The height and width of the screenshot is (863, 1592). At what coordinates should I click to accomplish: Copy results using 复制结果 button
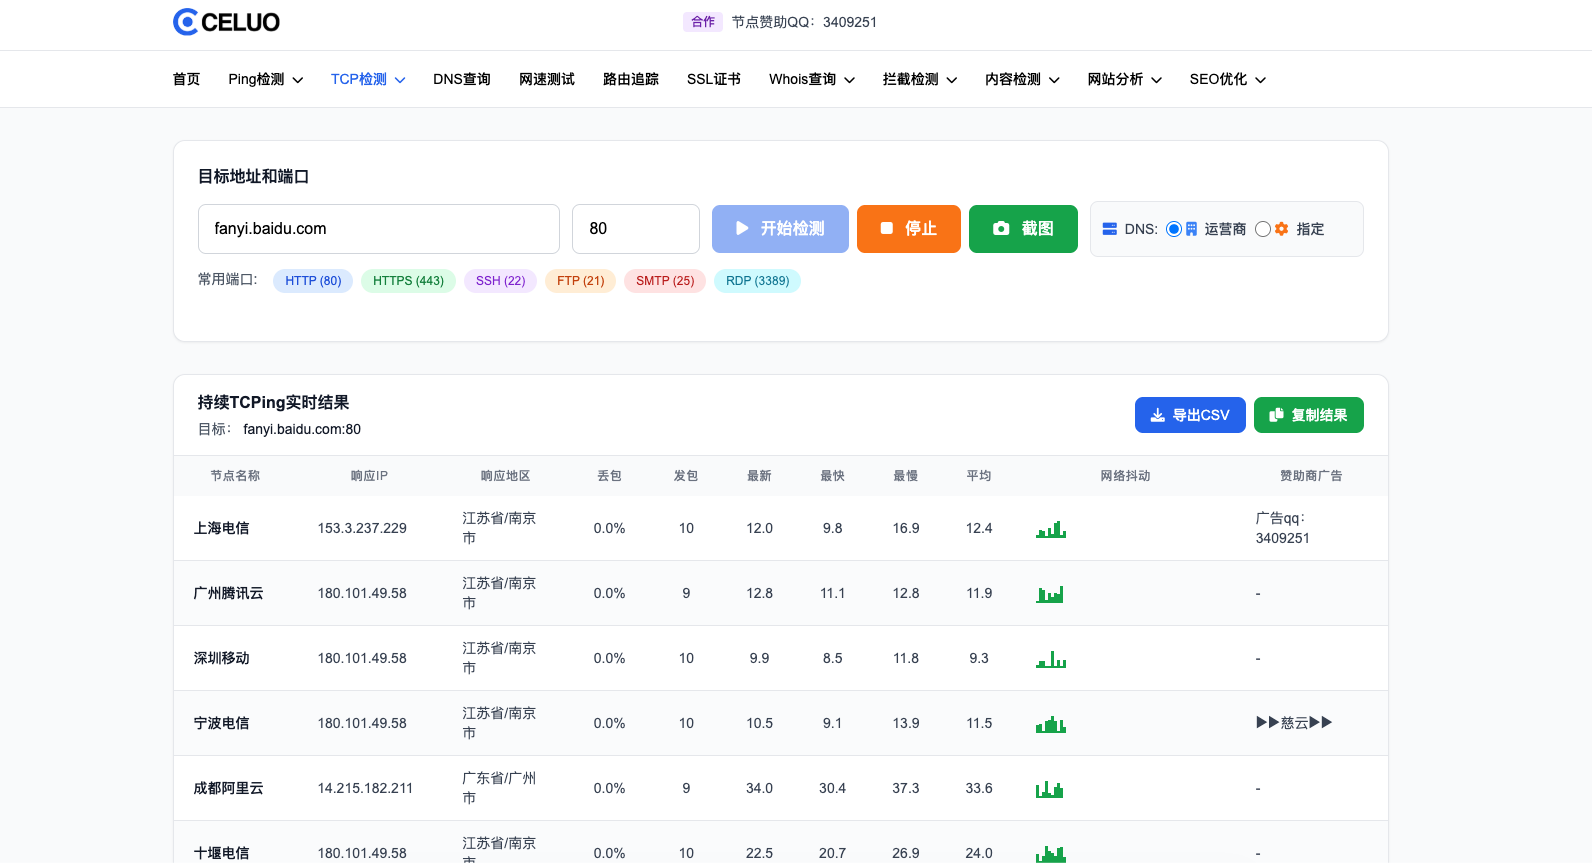pos(1308,415)
